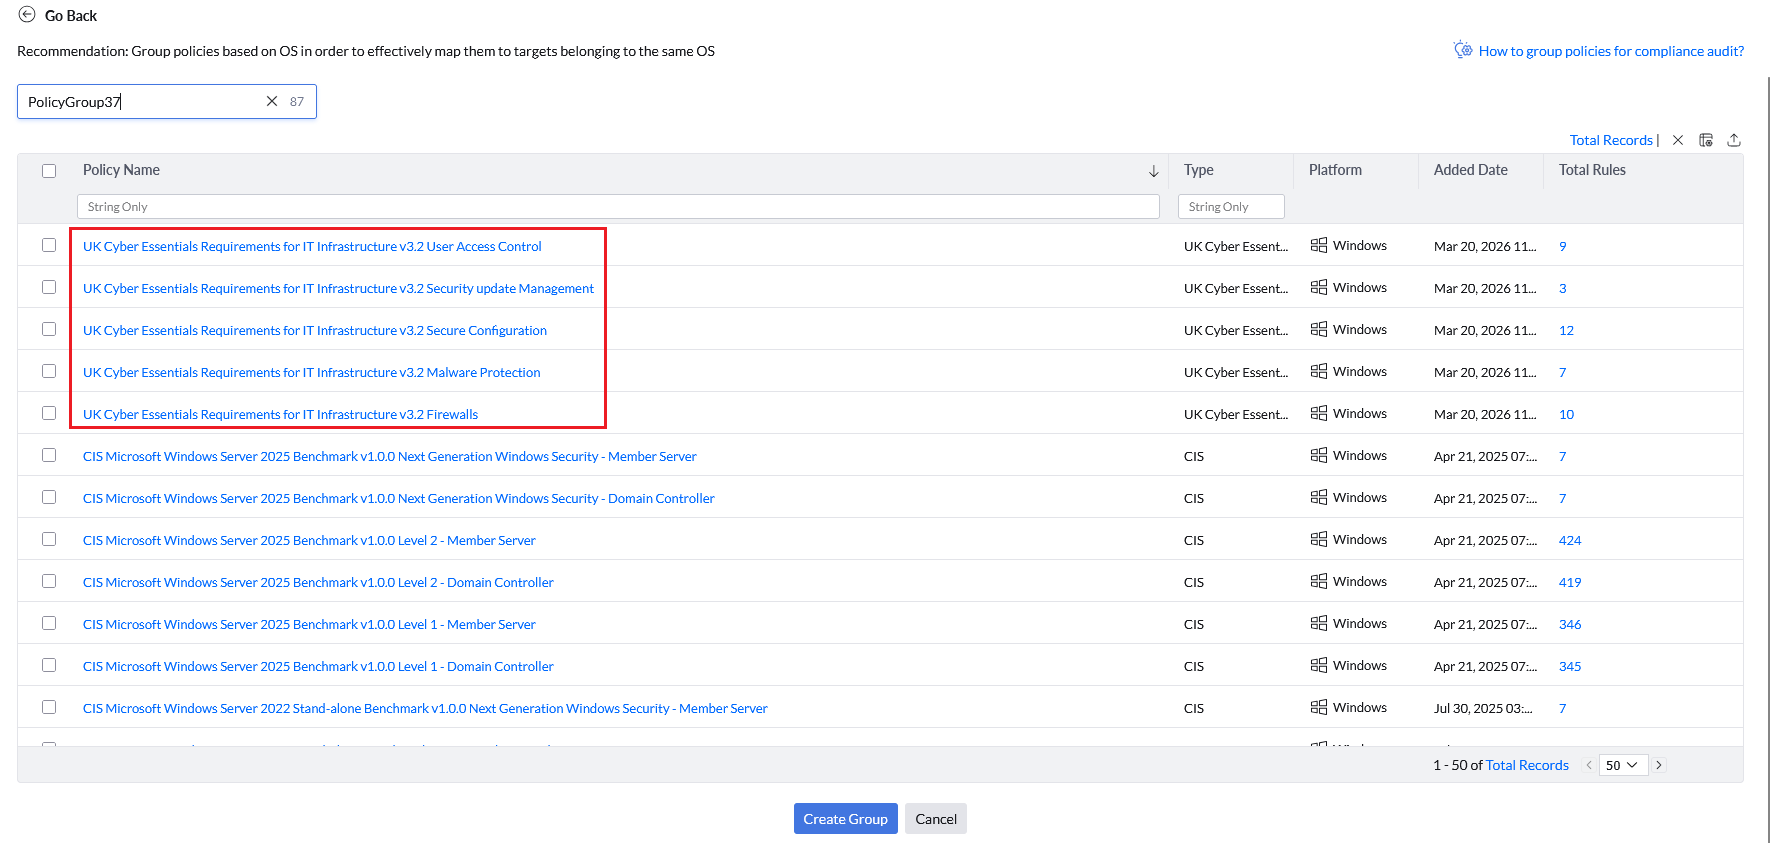Click Total Records link above the table
Viewport: 1772px width, 843px height.
[x=1611, y=140]
